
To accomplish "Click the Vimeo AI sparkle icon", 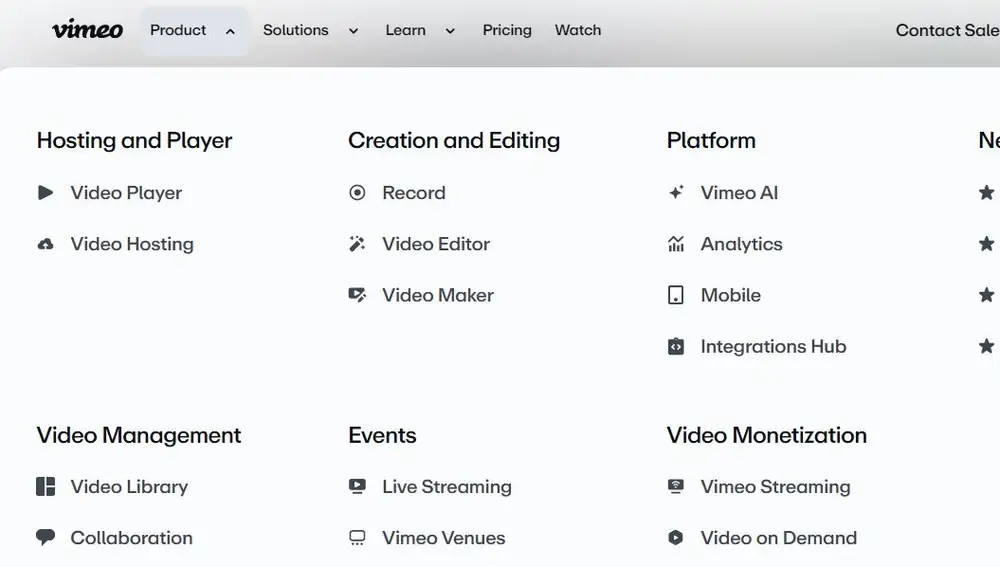I will (676, 193).
